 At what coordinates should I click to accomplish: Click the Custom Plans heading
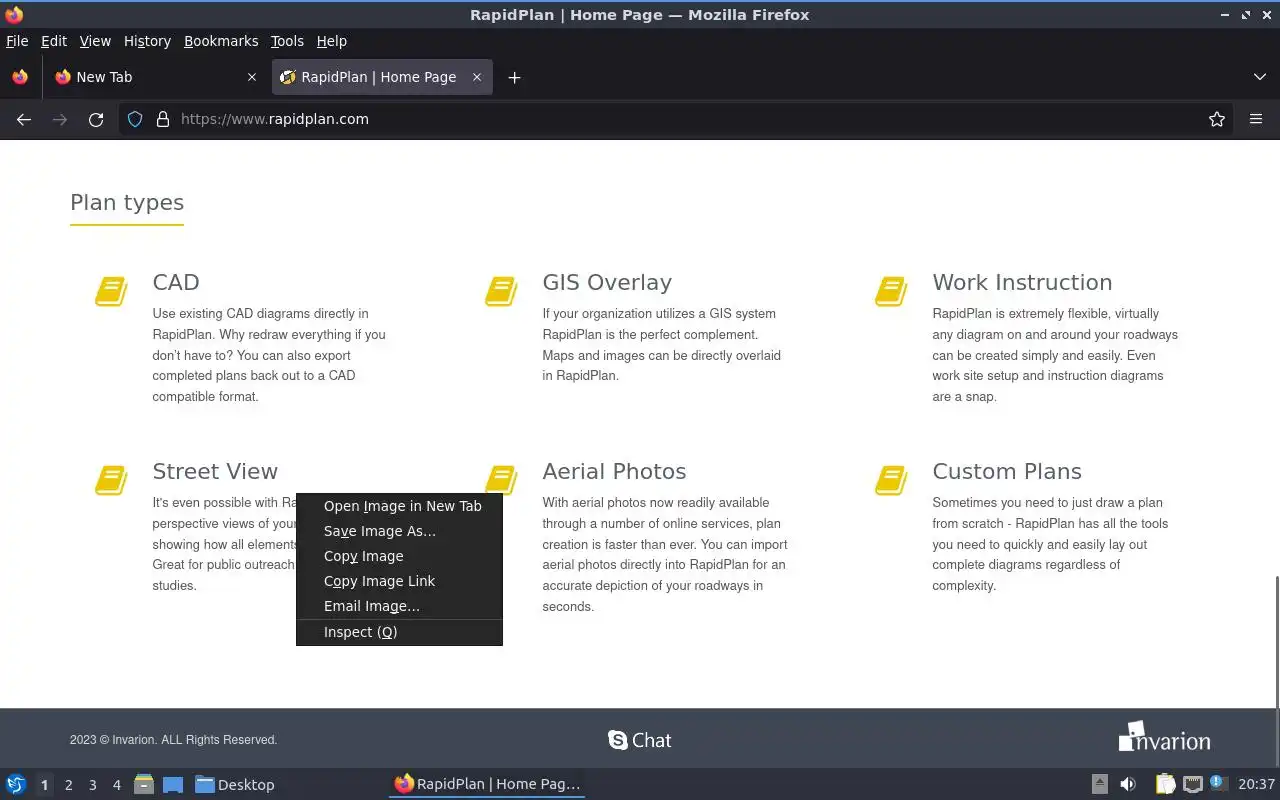pos(1007,471)
